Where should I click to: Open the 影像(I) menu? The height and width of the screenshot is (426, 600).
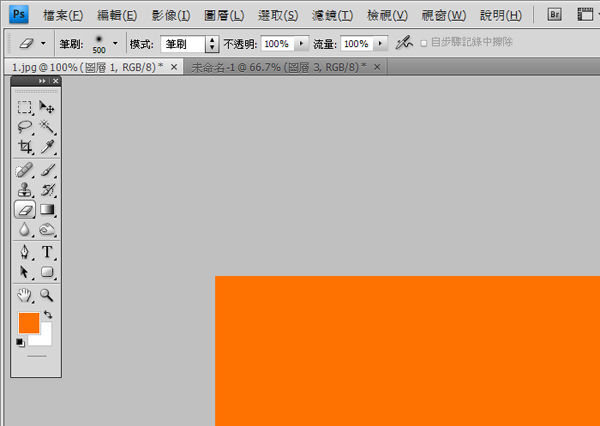171,16
